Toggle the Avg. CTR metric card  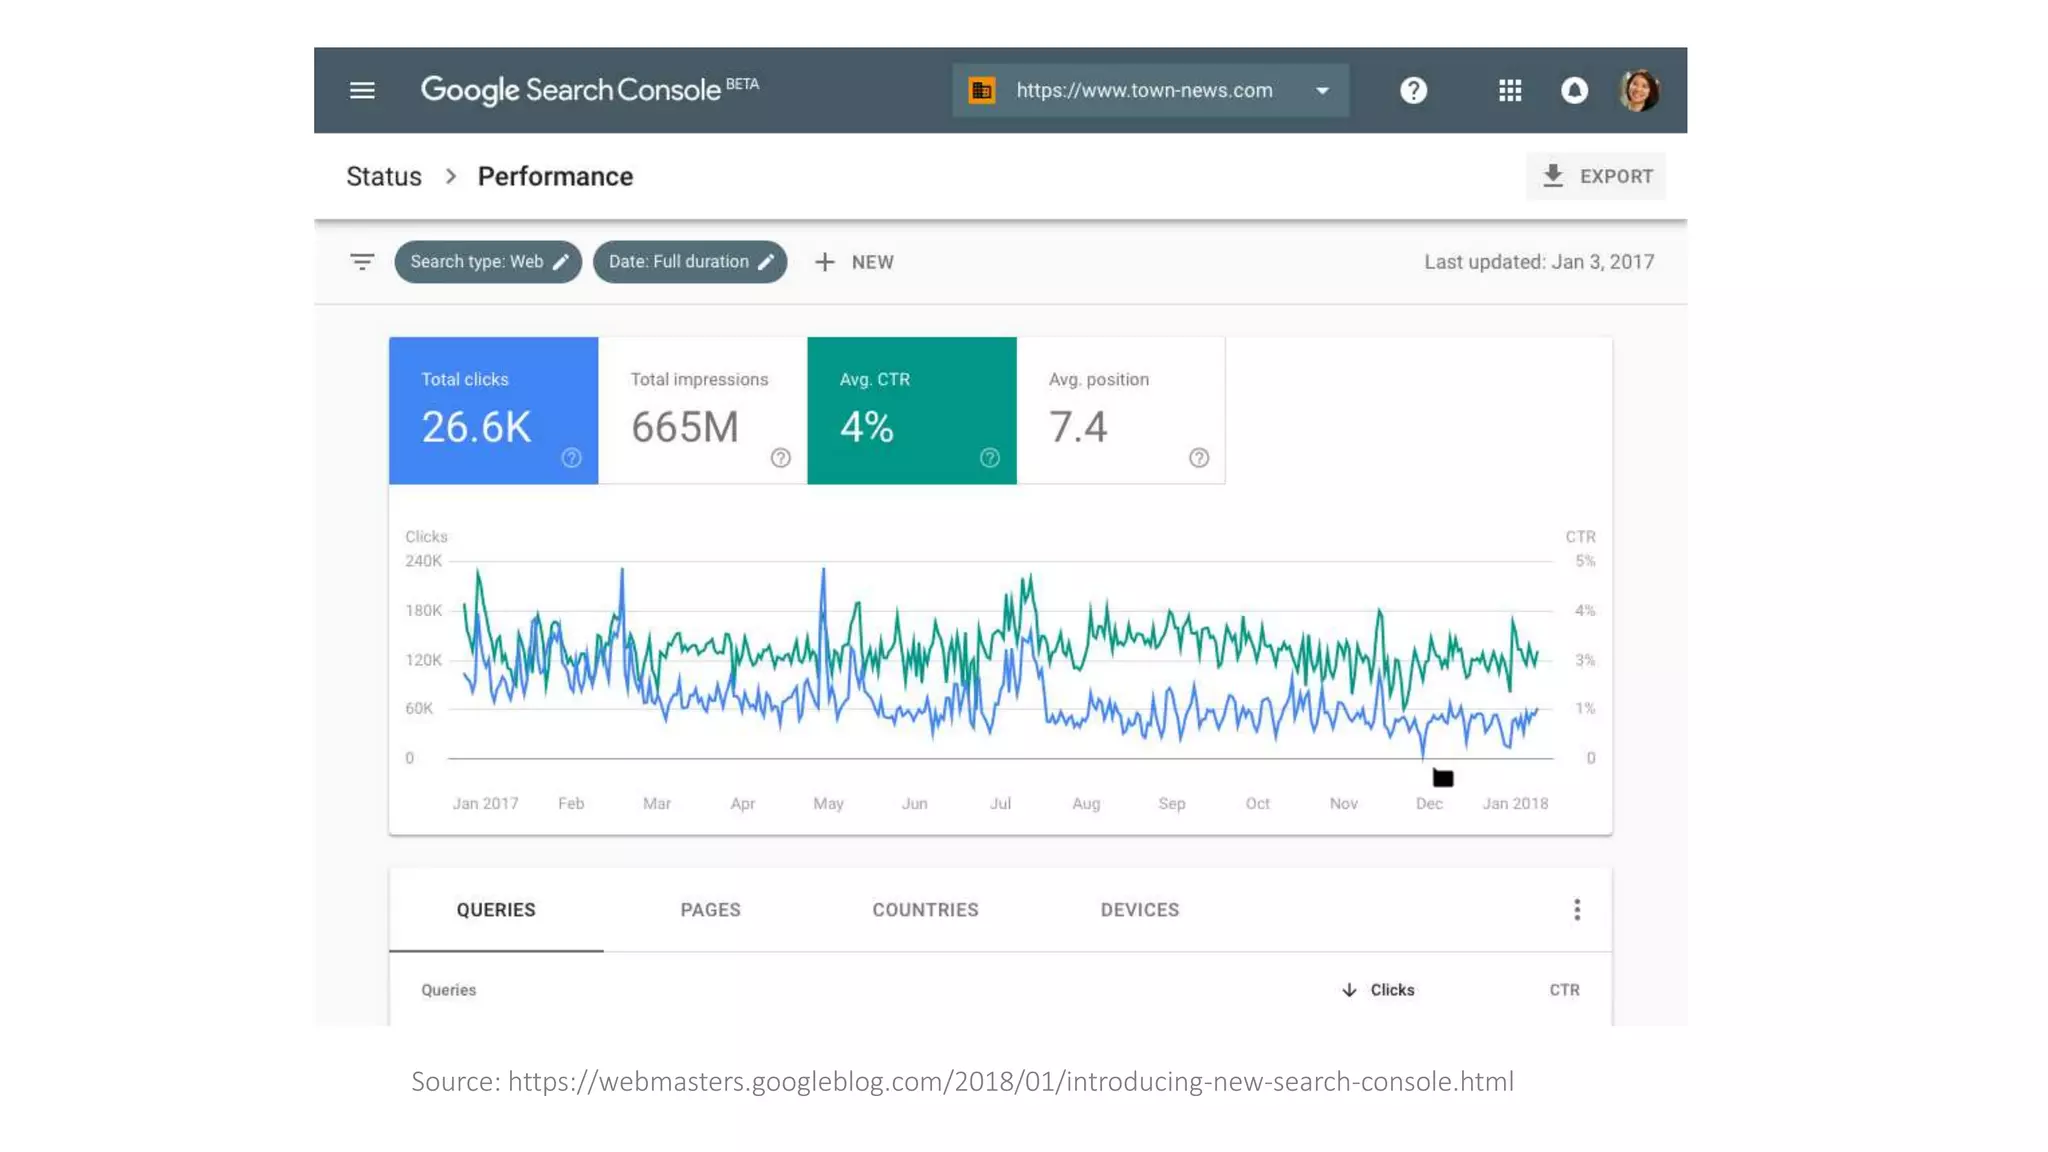(912, 410)
